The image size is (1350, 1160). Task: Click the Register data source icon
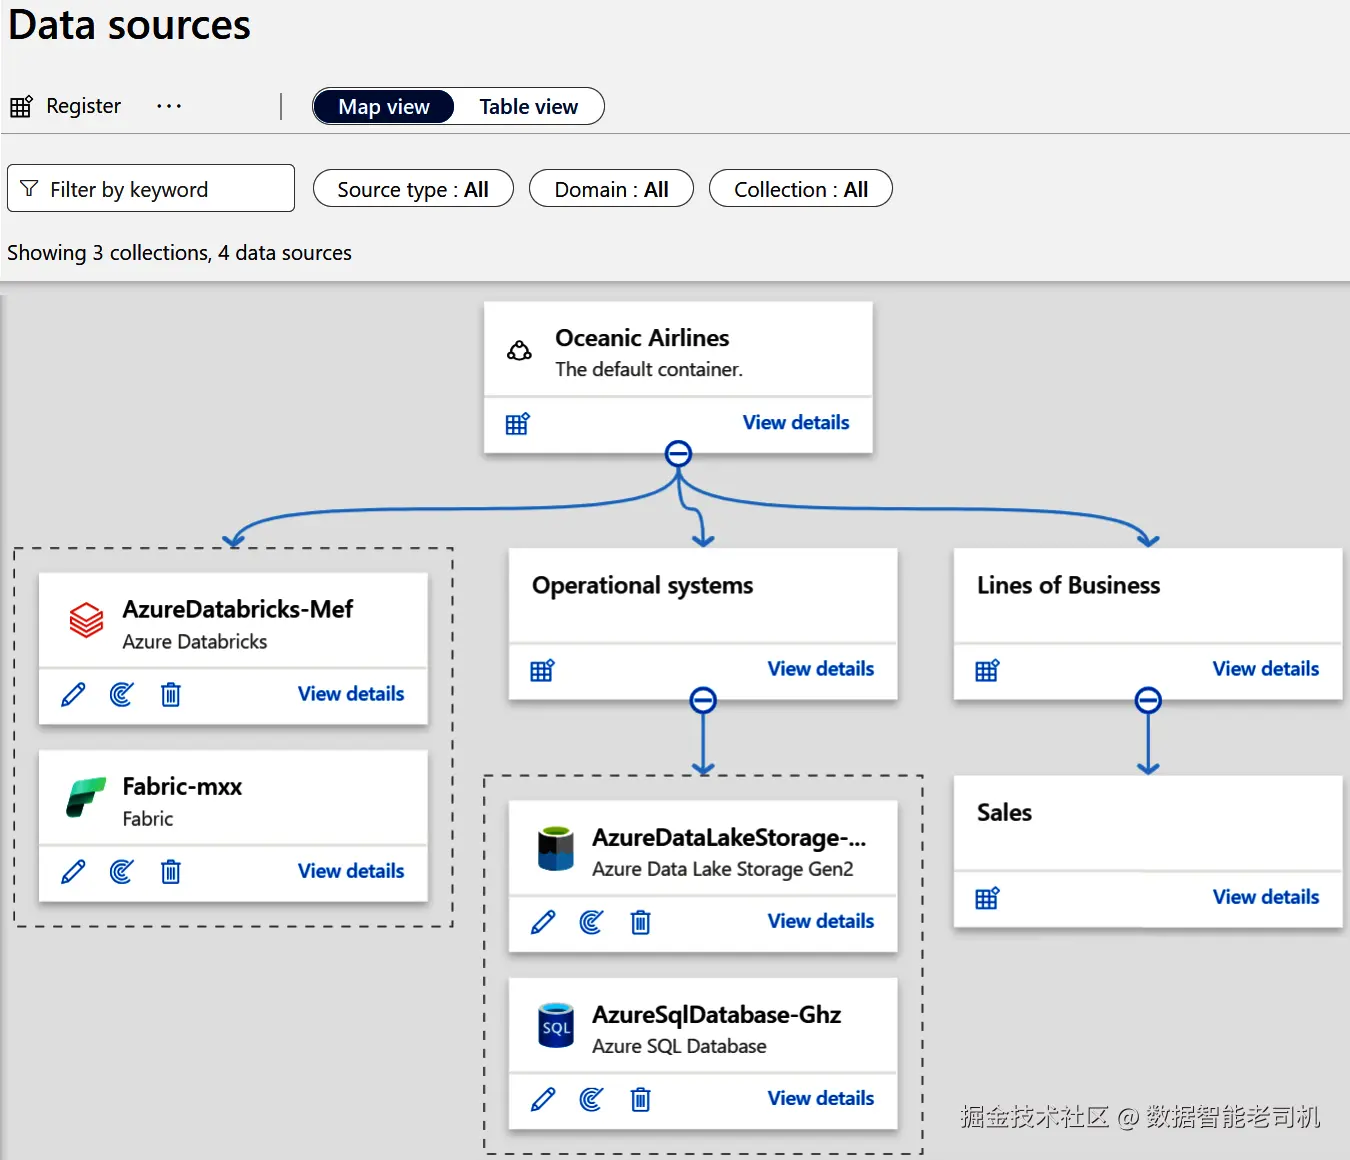pos(21,106)
